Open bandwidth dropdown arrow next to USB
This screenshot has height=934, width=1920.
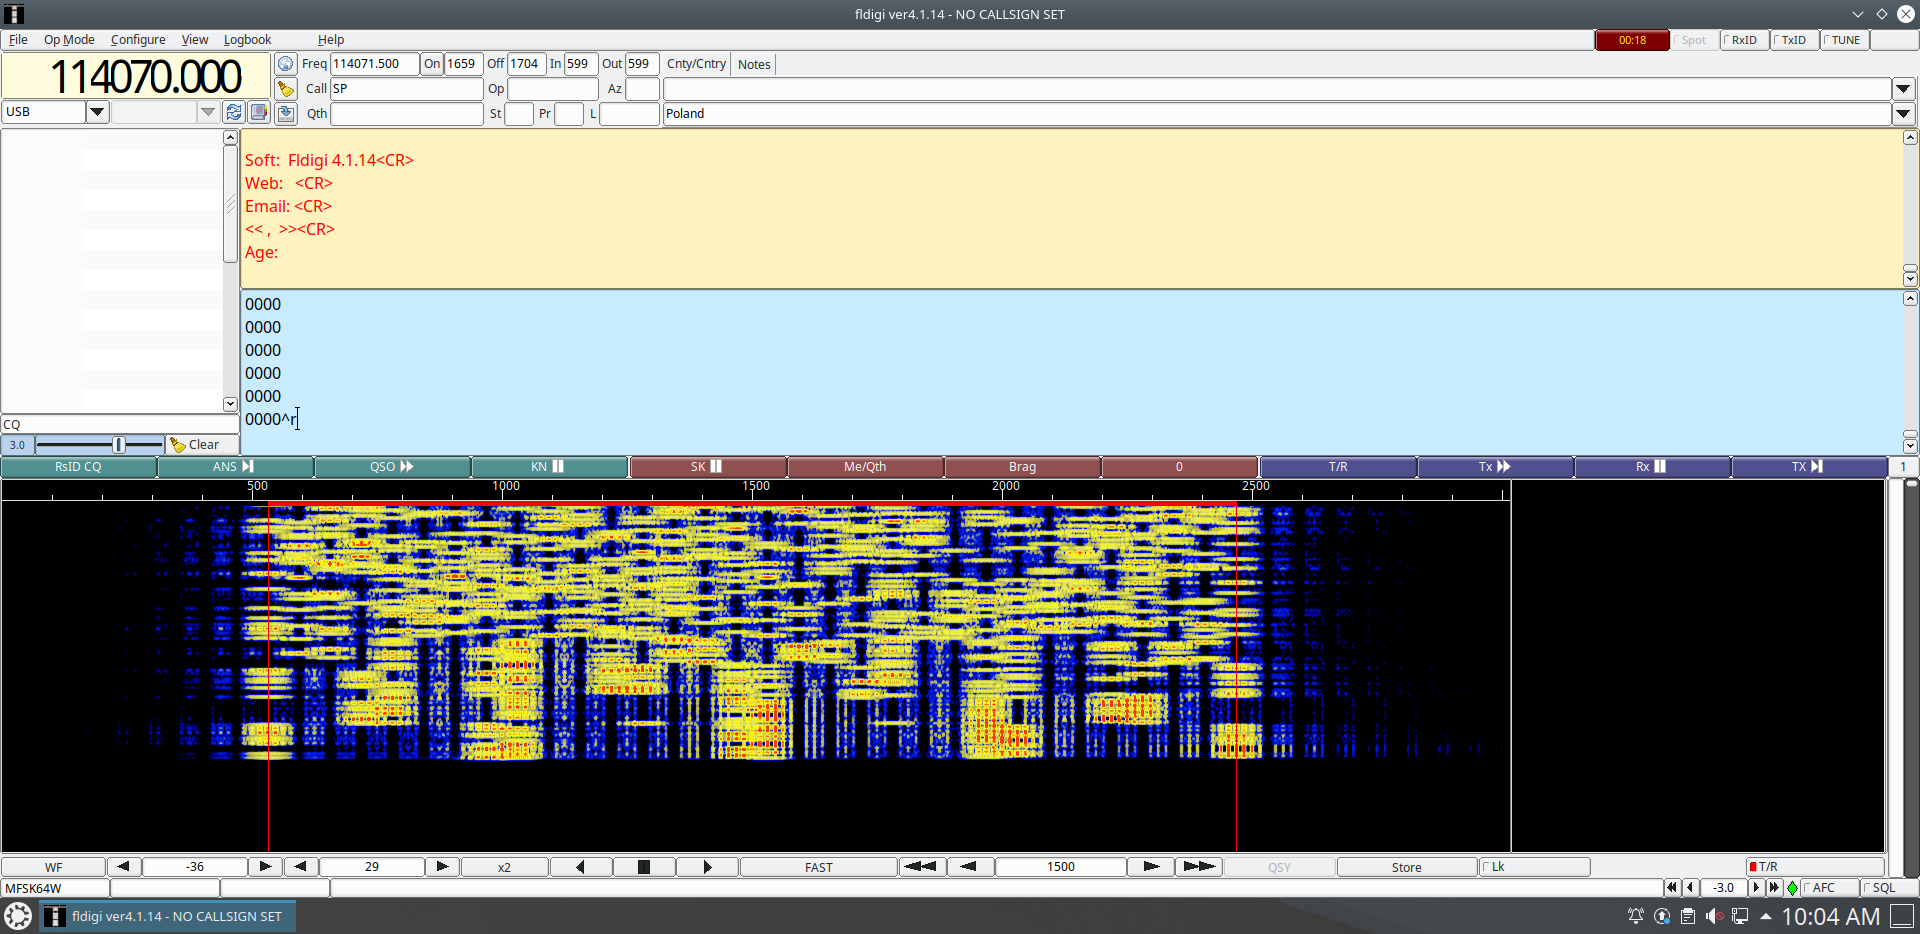click(x=208, y=112)
